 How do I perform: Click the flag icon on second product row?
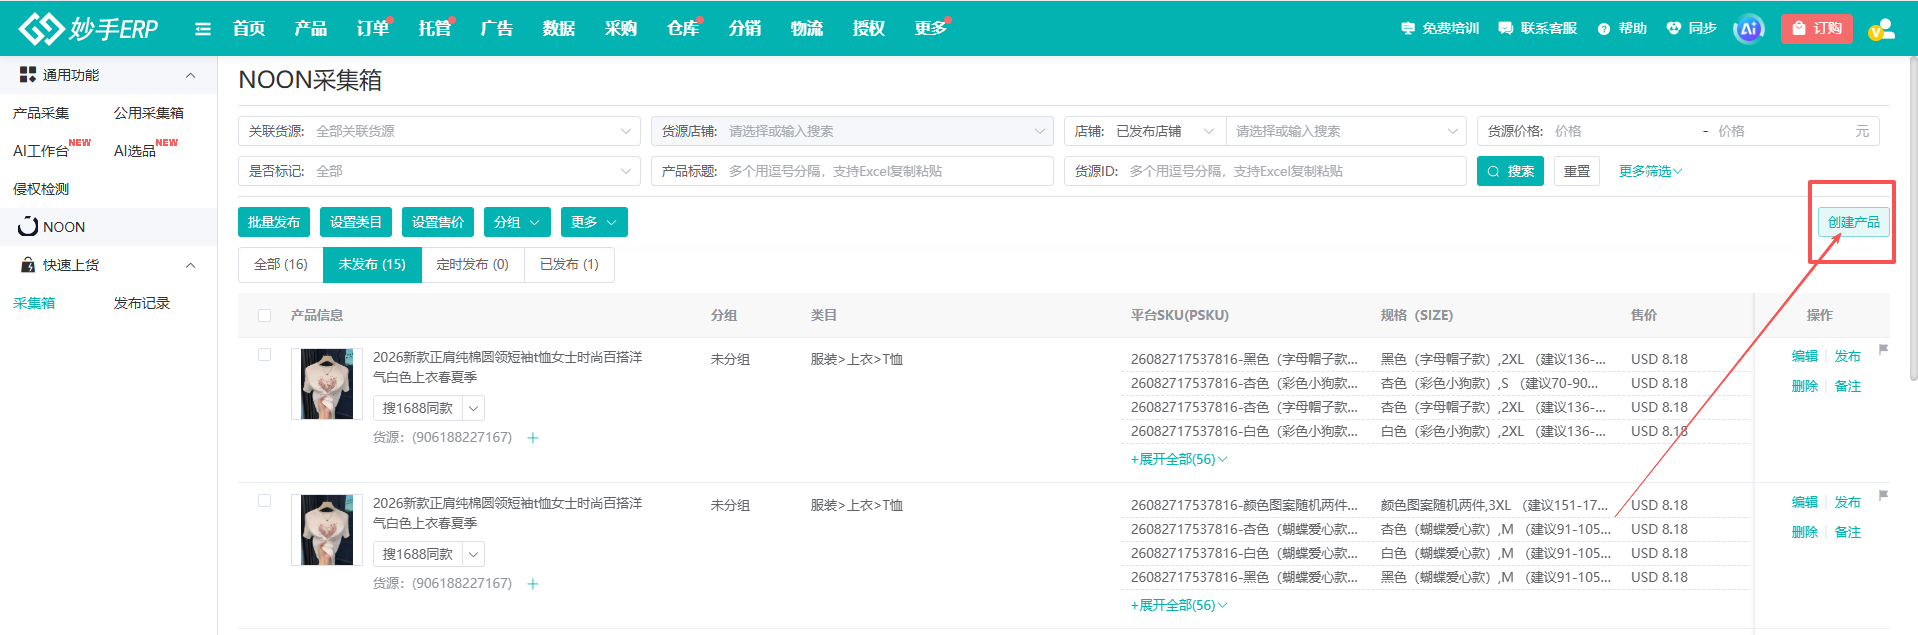(x=1883, y=495)
